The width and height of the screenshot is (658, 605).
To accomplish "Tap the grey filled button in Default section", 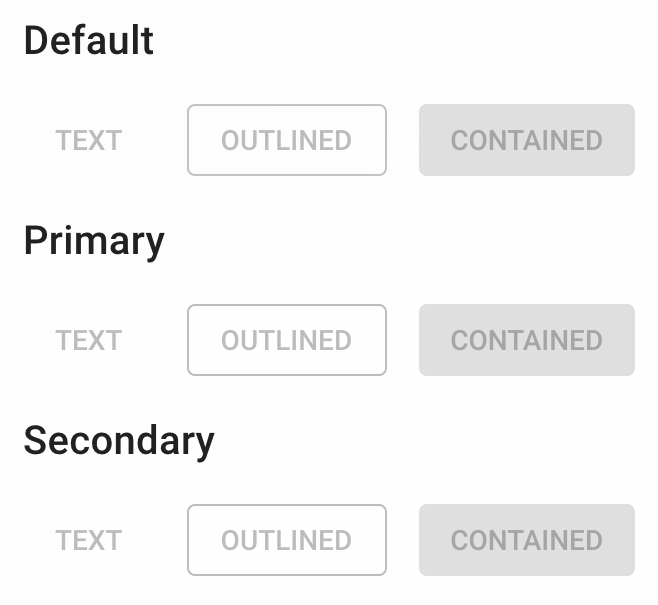I will (x=526, y=140).
